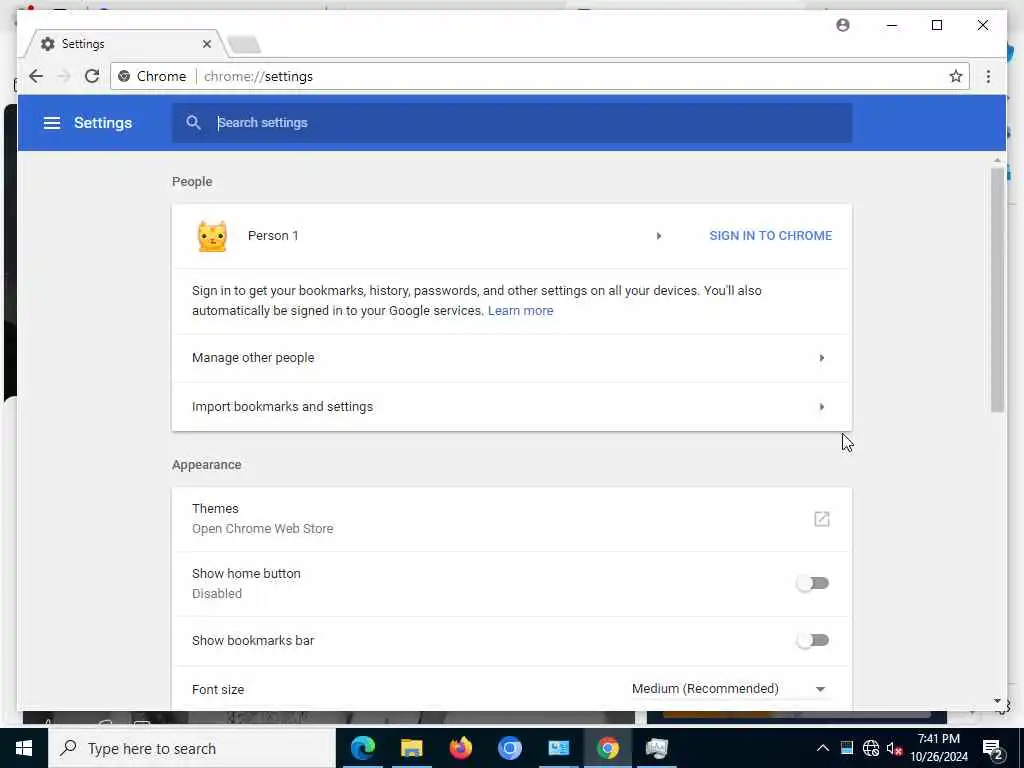Select the Settings tab
The image size is (1024, 768).
coord(124,44)
